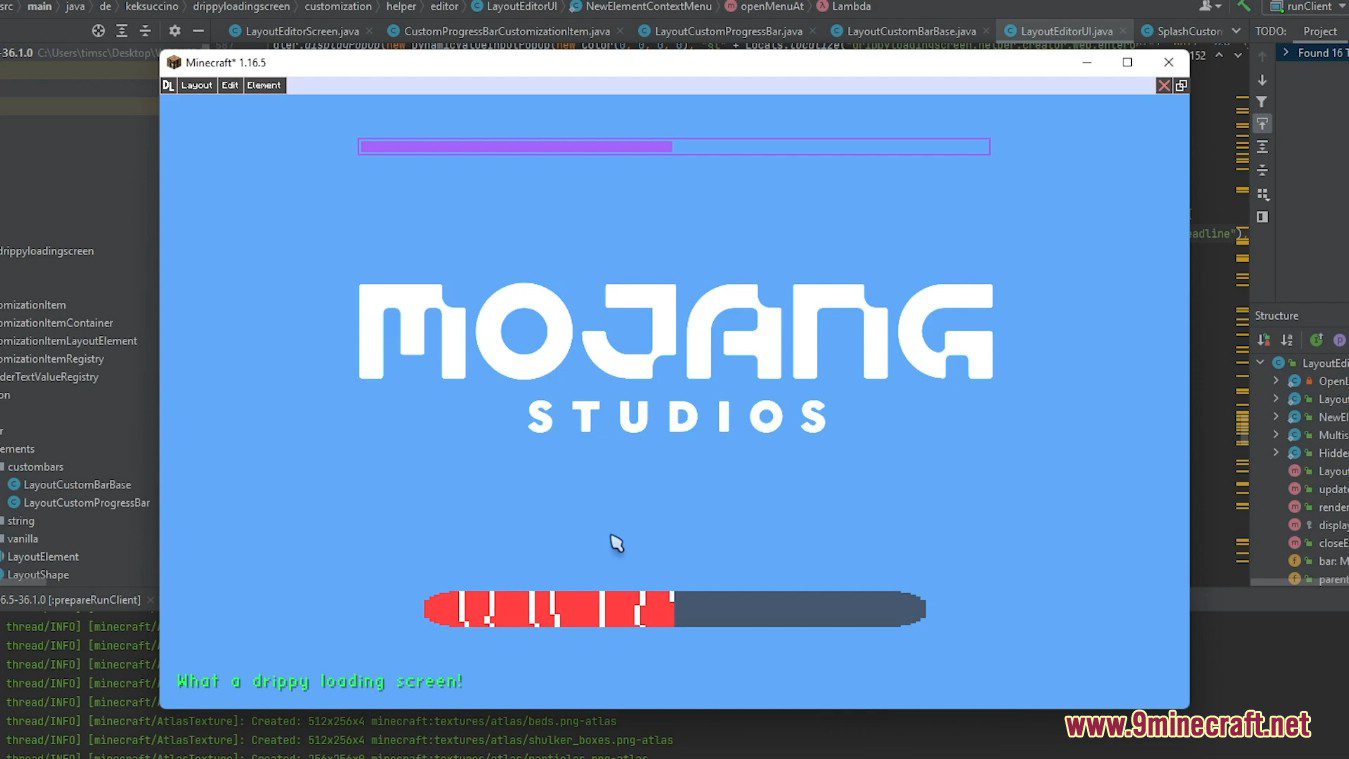Switch to the Project tab in TODO panel
The height and width of the screenshot is (759, 1349).
tap(1319, 31)
